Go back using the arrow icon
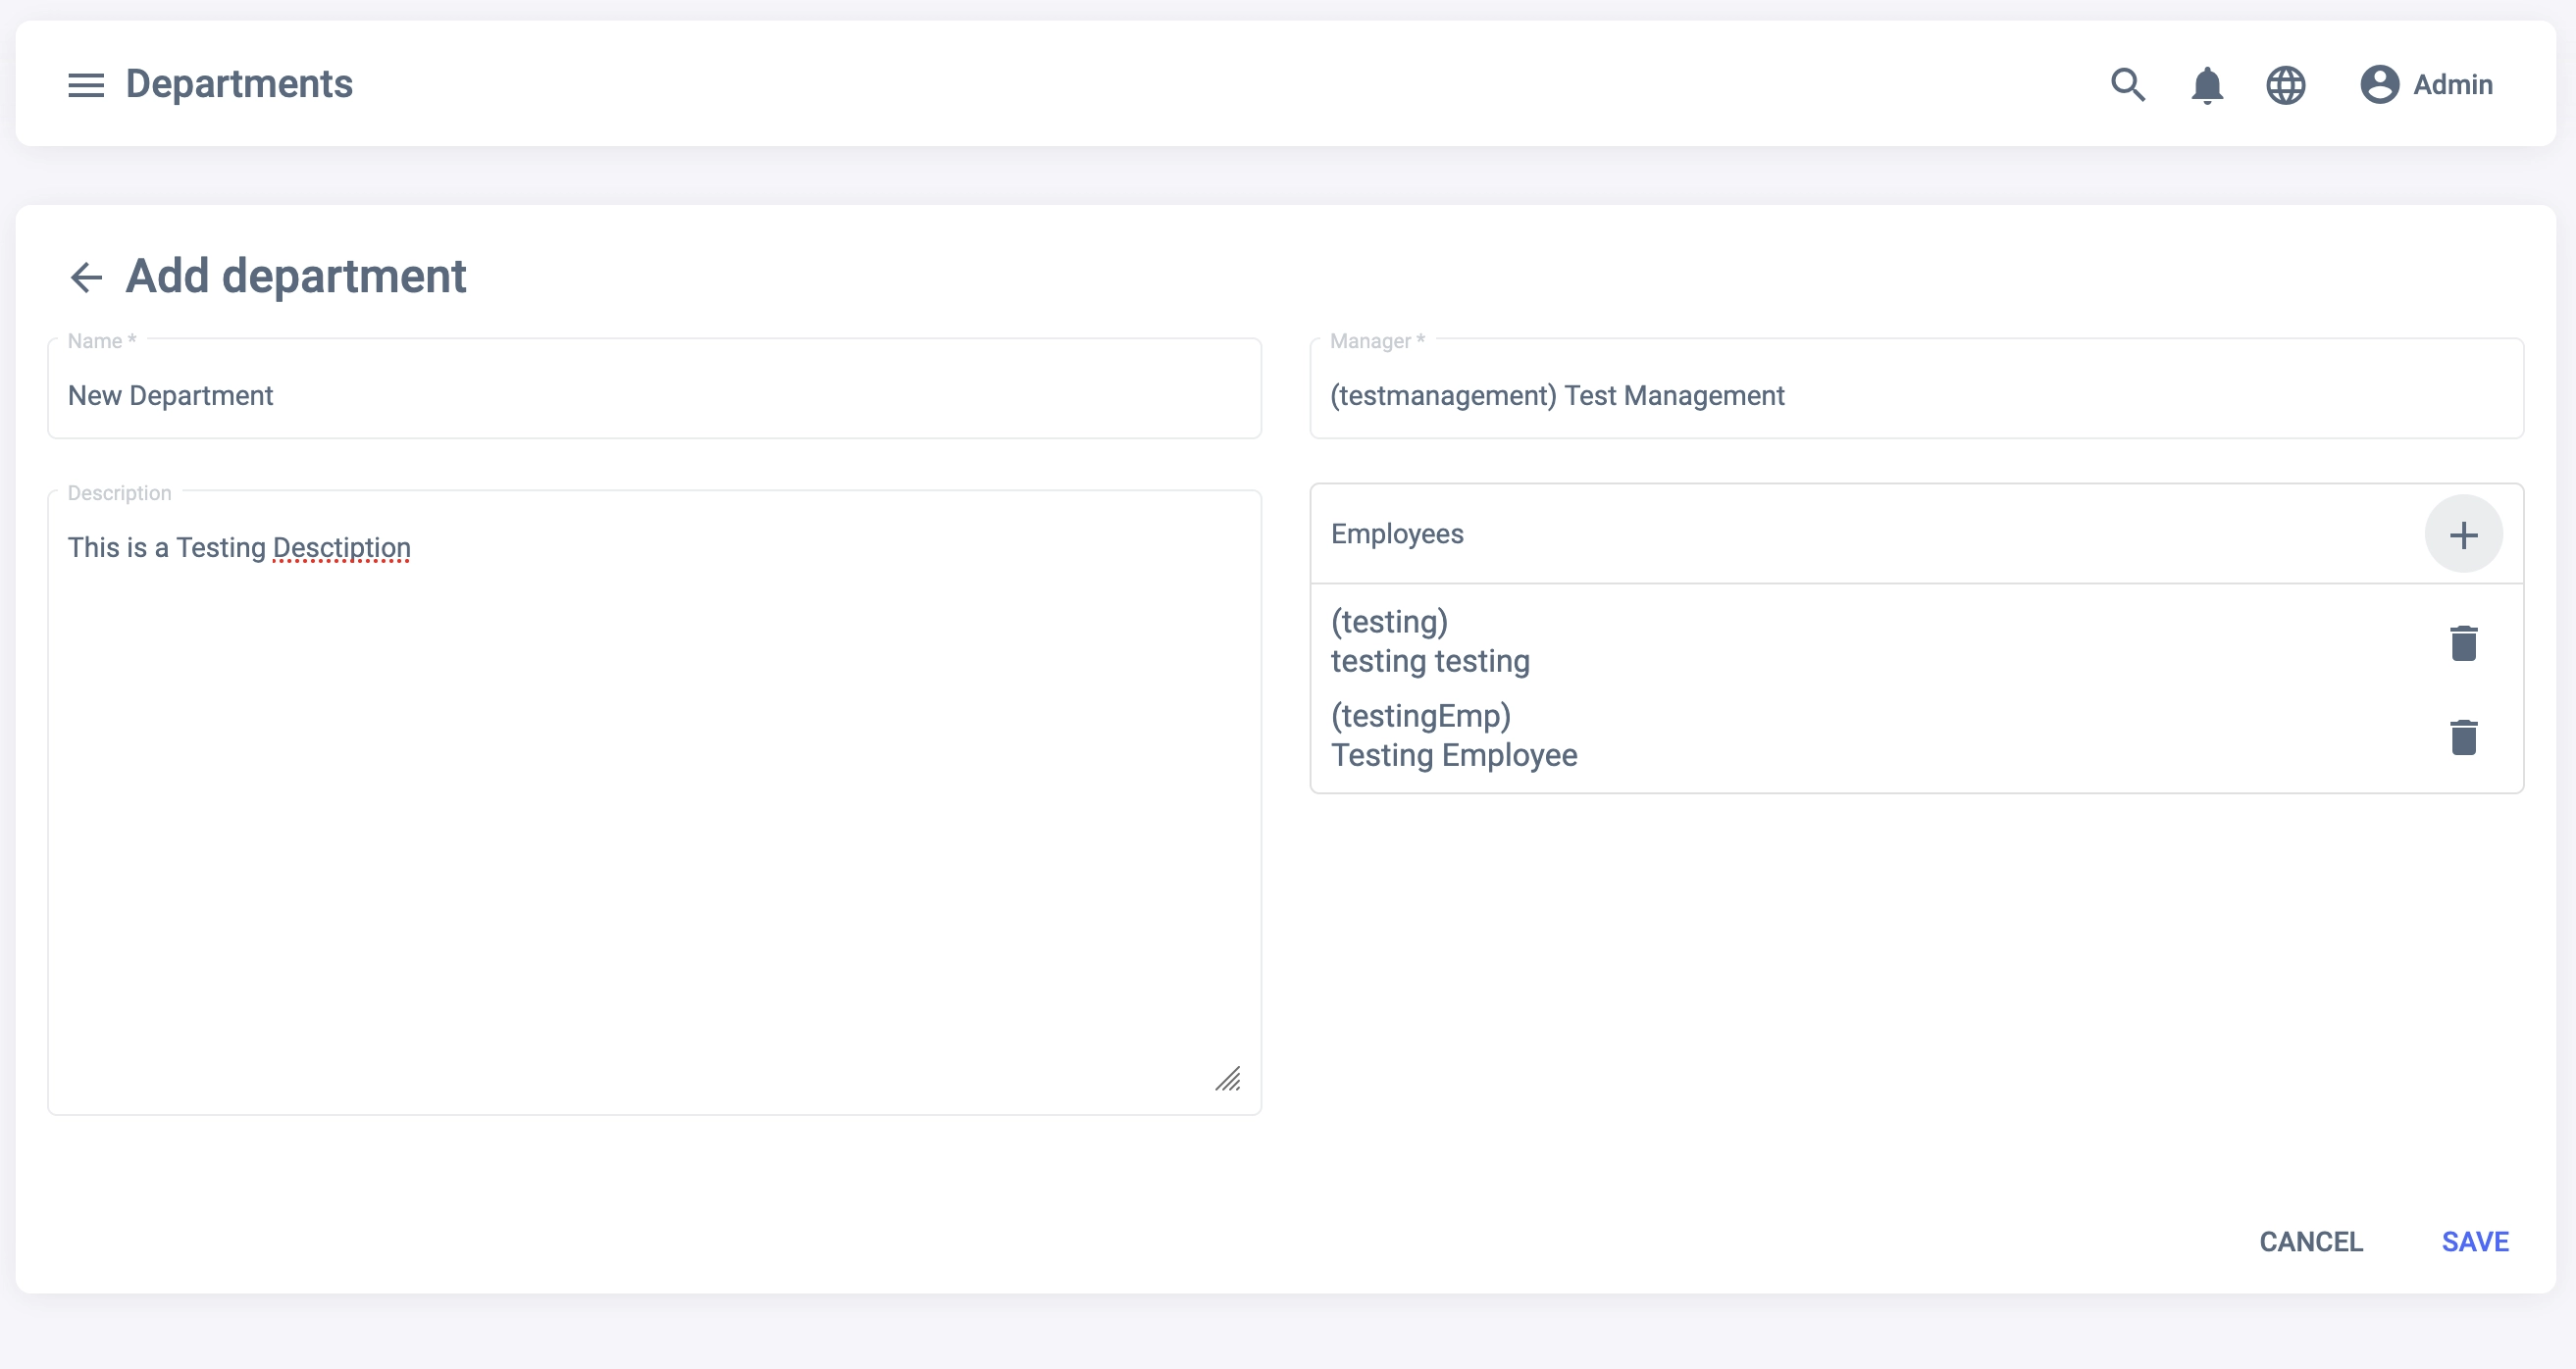The height and width of the screenshot is (1369, 2576). 87,277
